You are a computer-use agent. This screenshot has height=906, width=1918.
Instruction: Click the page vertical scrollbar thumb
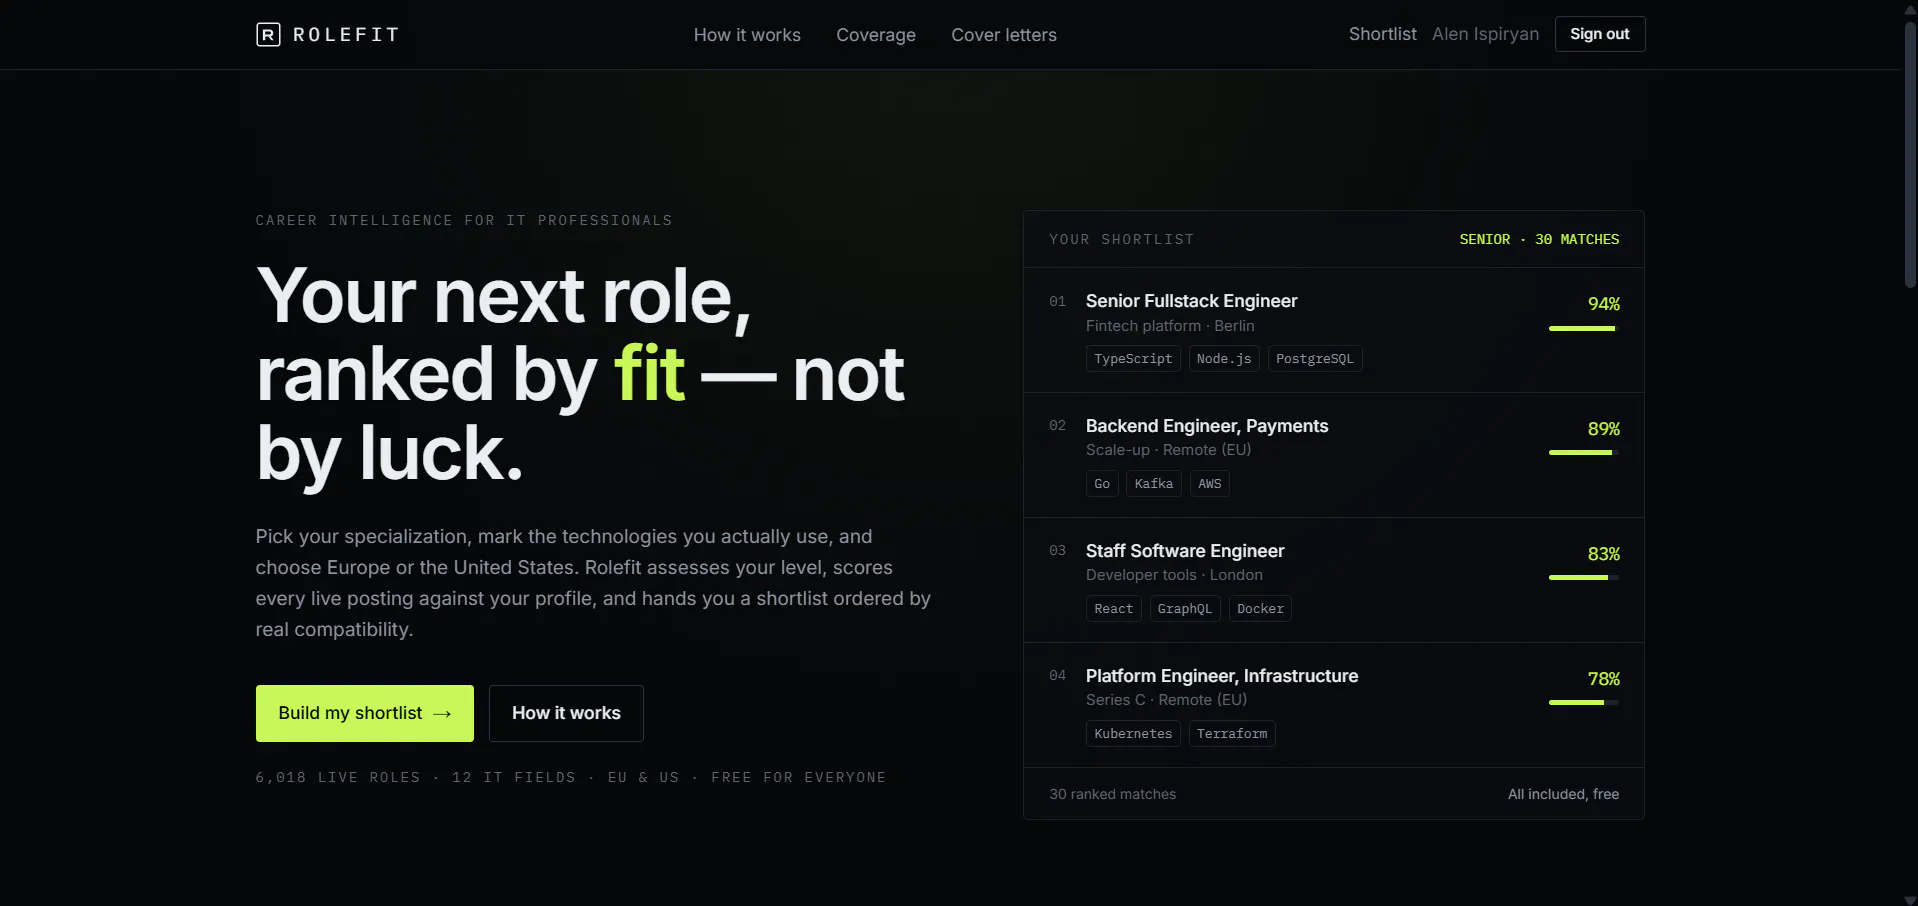coord(1910,153)
